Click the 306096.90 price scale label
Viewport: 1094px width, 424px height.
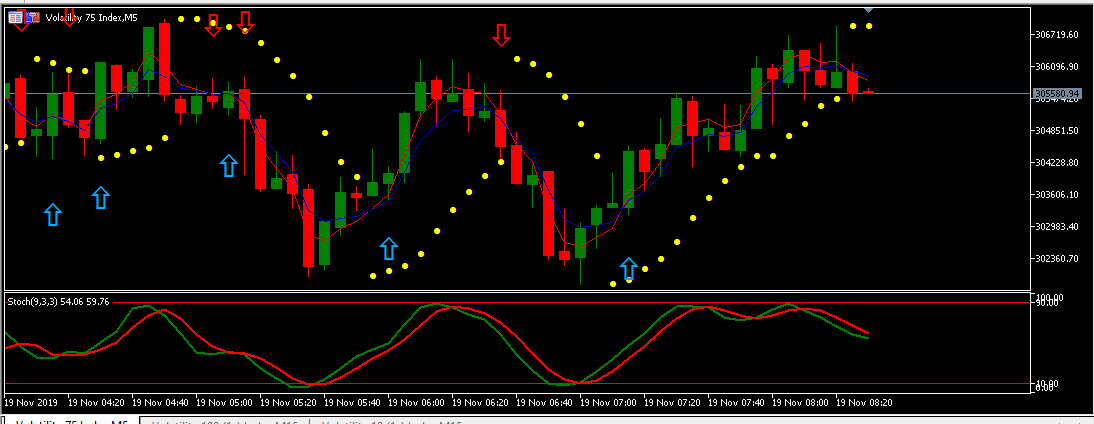point(1056,67)
